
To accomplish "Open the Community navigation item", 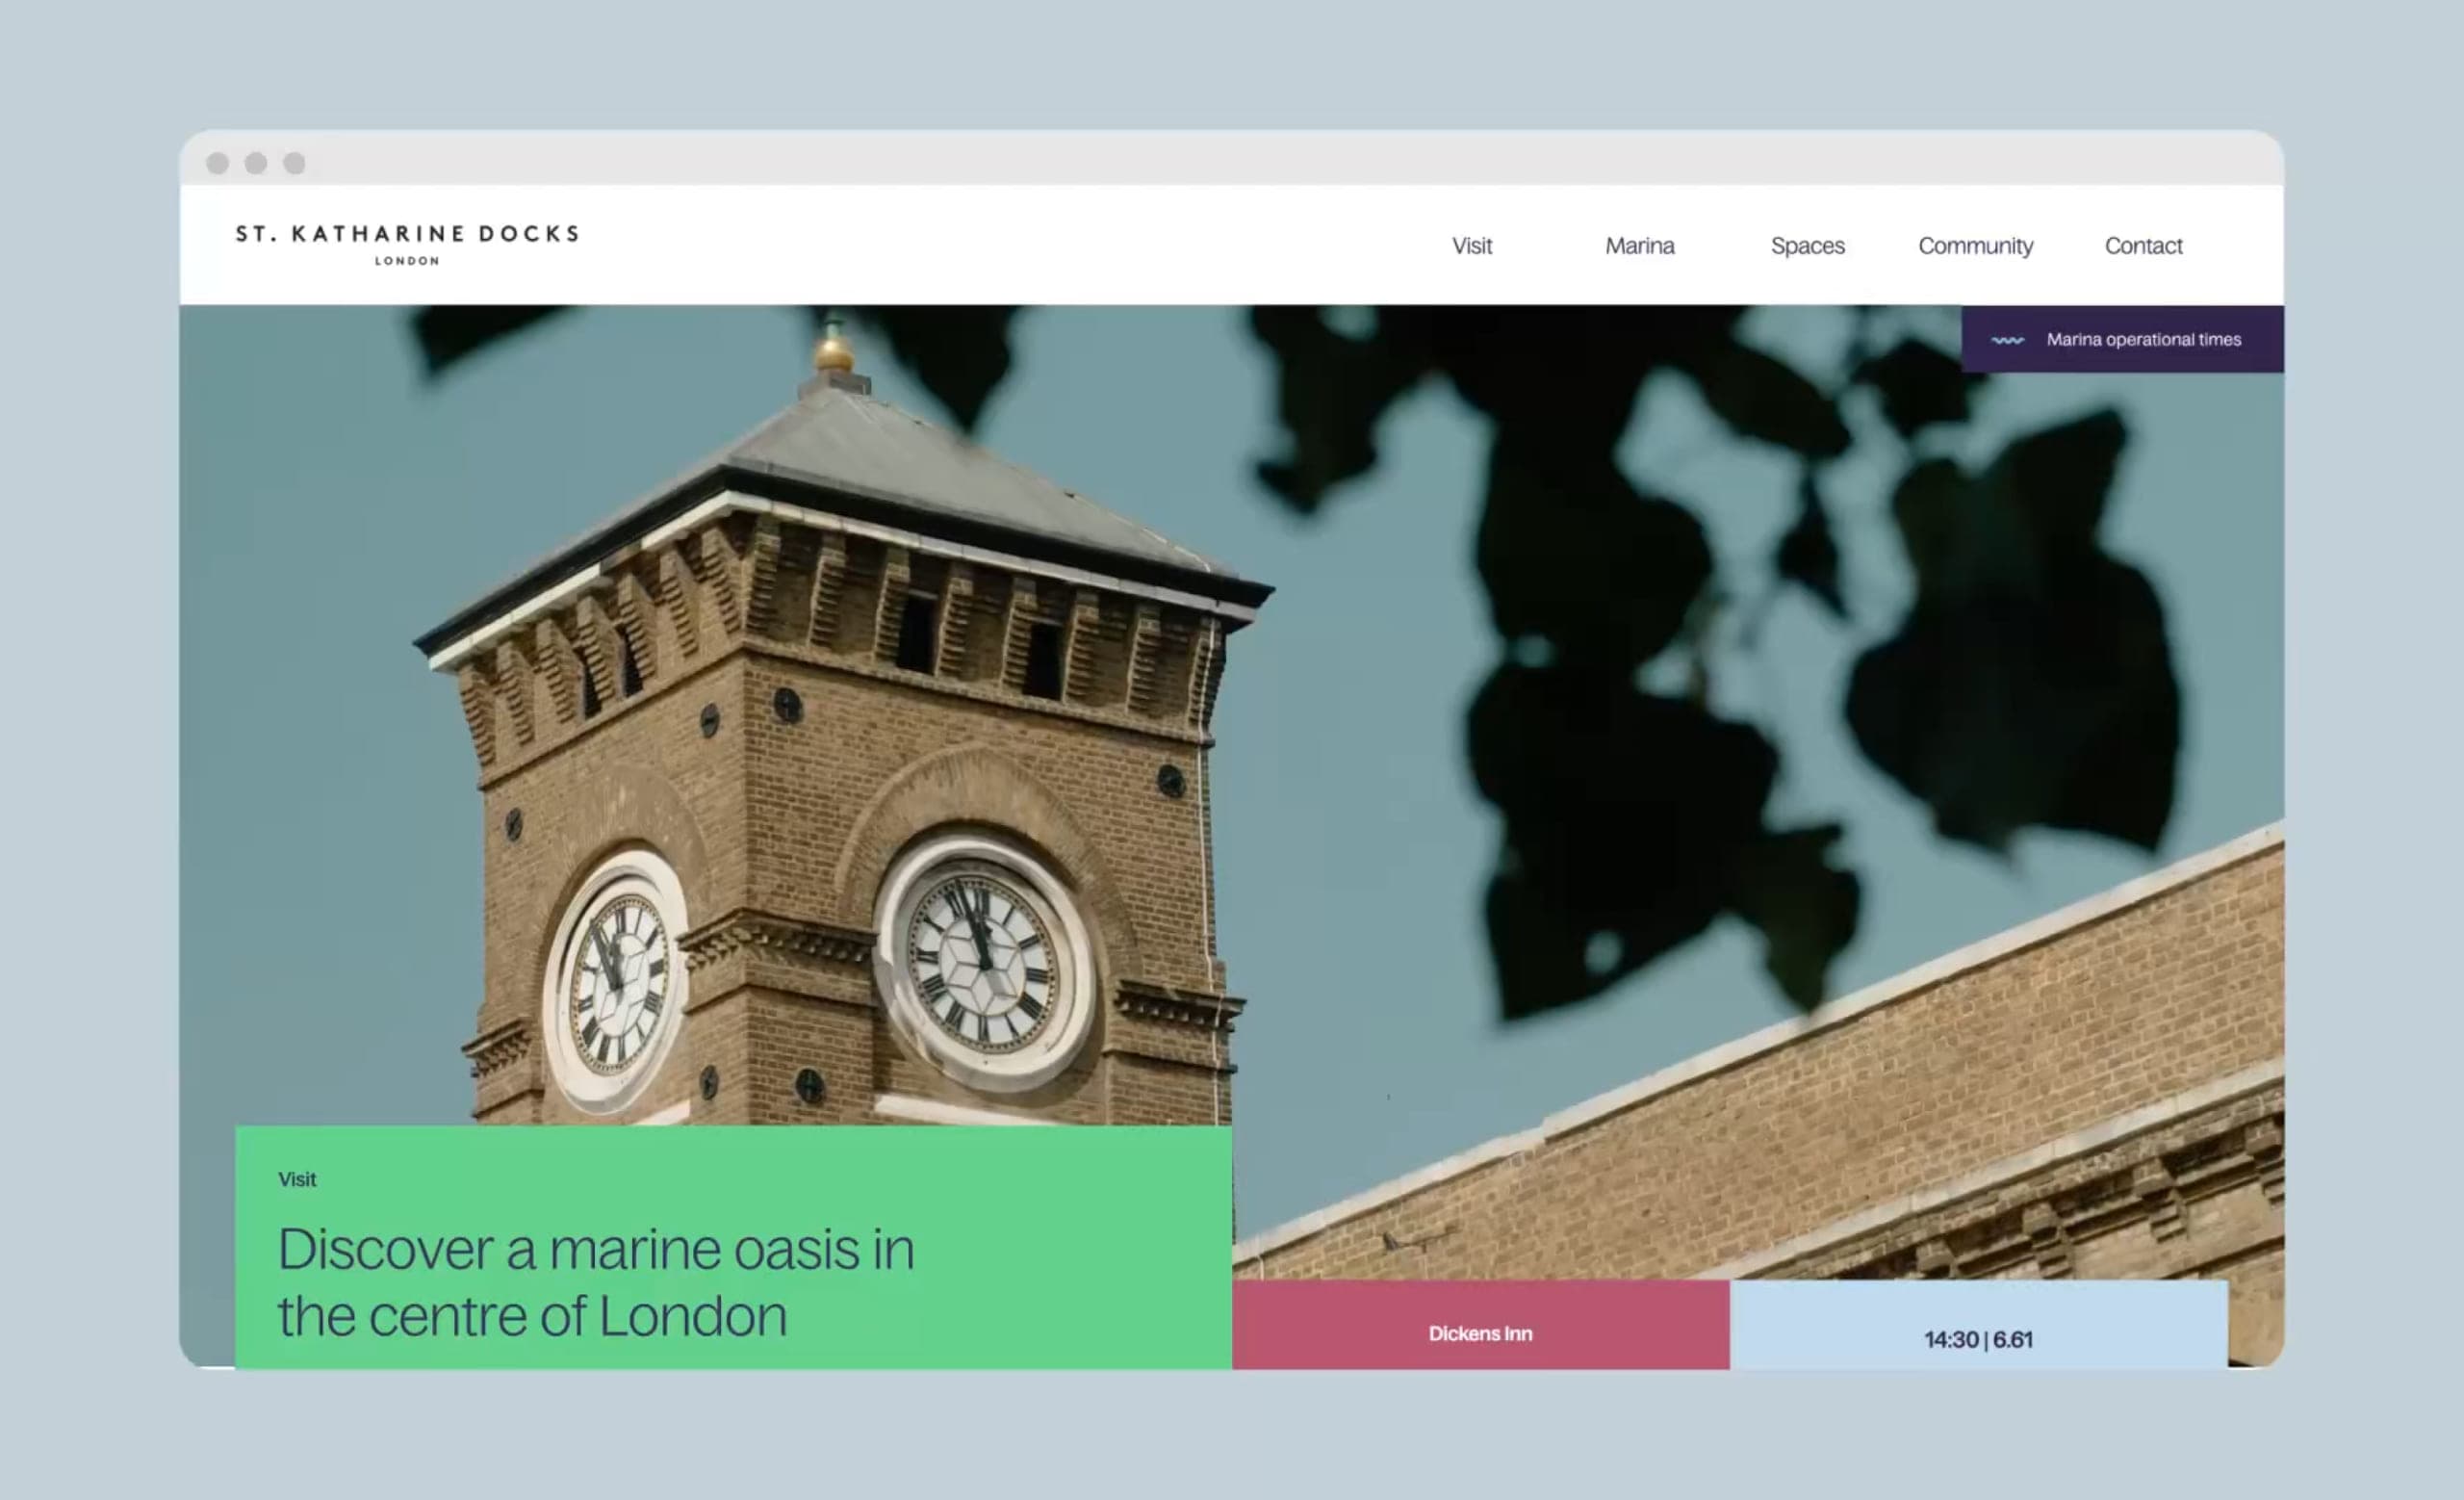I will (1975, 246).
